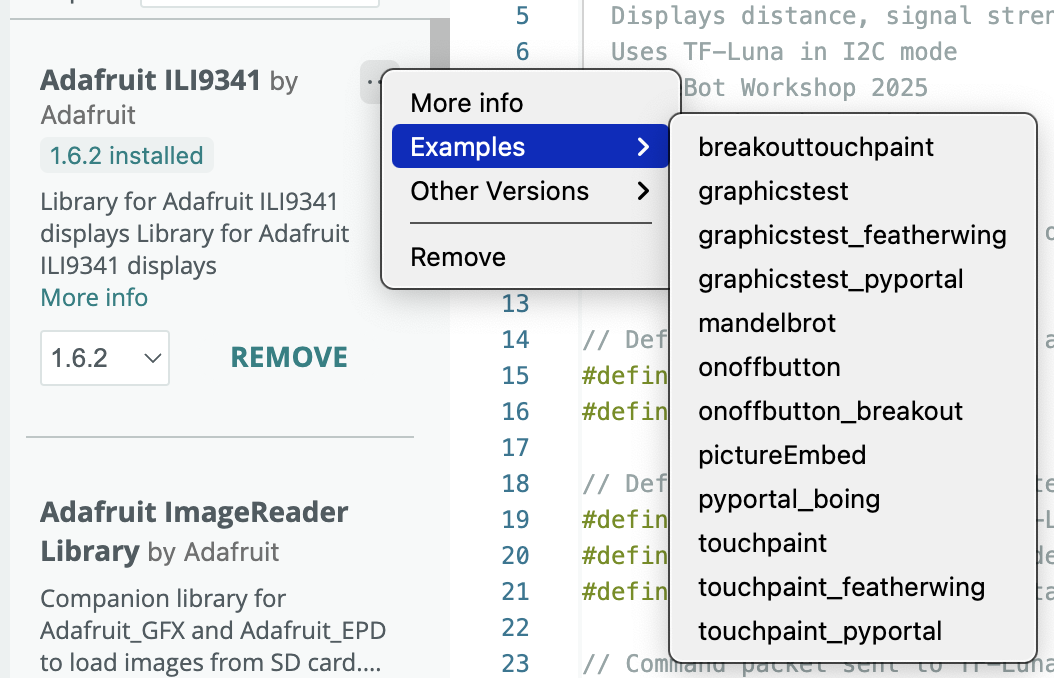Open the pictureEmbed example
The width and height of the screenshot is (1054, 678).
tap(782, 455)
